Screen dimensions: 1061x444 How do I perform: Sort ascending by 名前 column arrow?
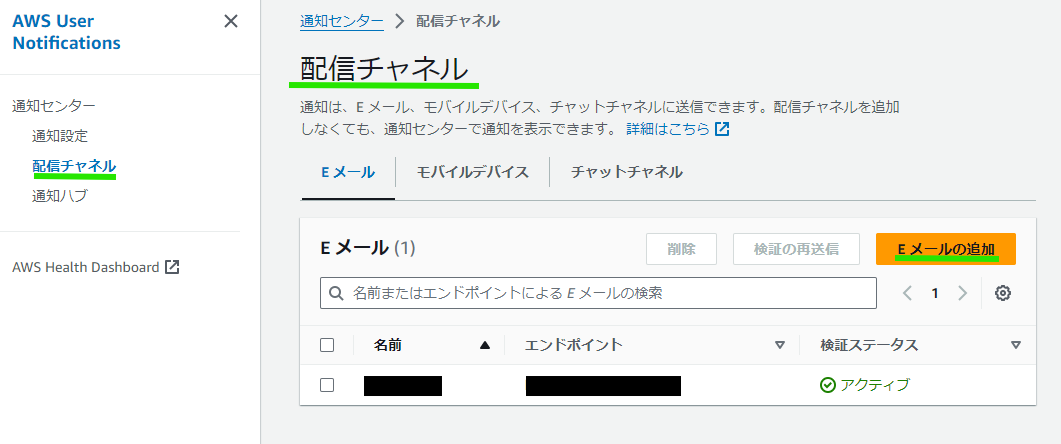point(484,345)
